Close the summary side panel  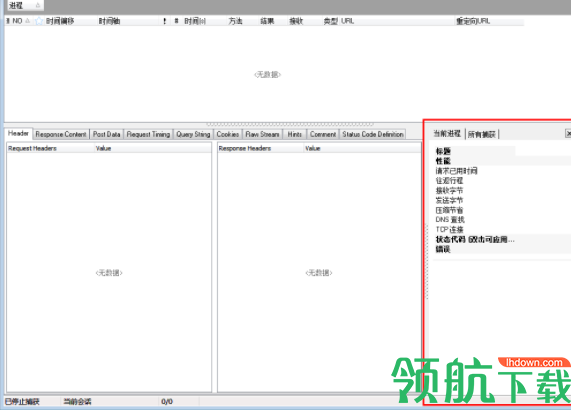click(568, 134)
